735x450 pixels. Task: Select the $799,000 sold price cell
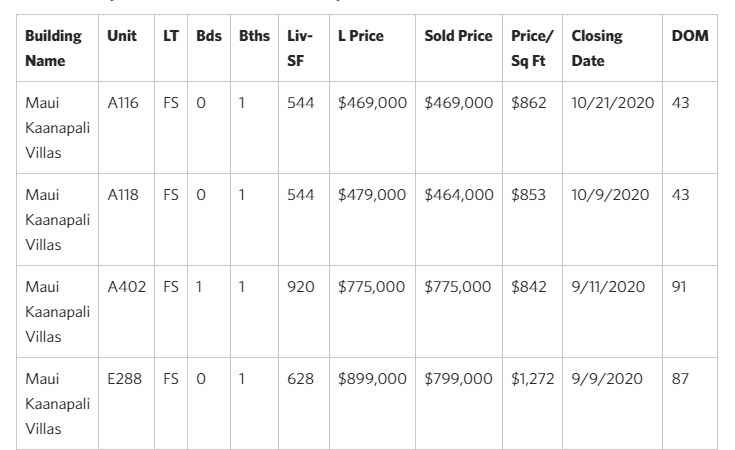[x=458, y=379]
